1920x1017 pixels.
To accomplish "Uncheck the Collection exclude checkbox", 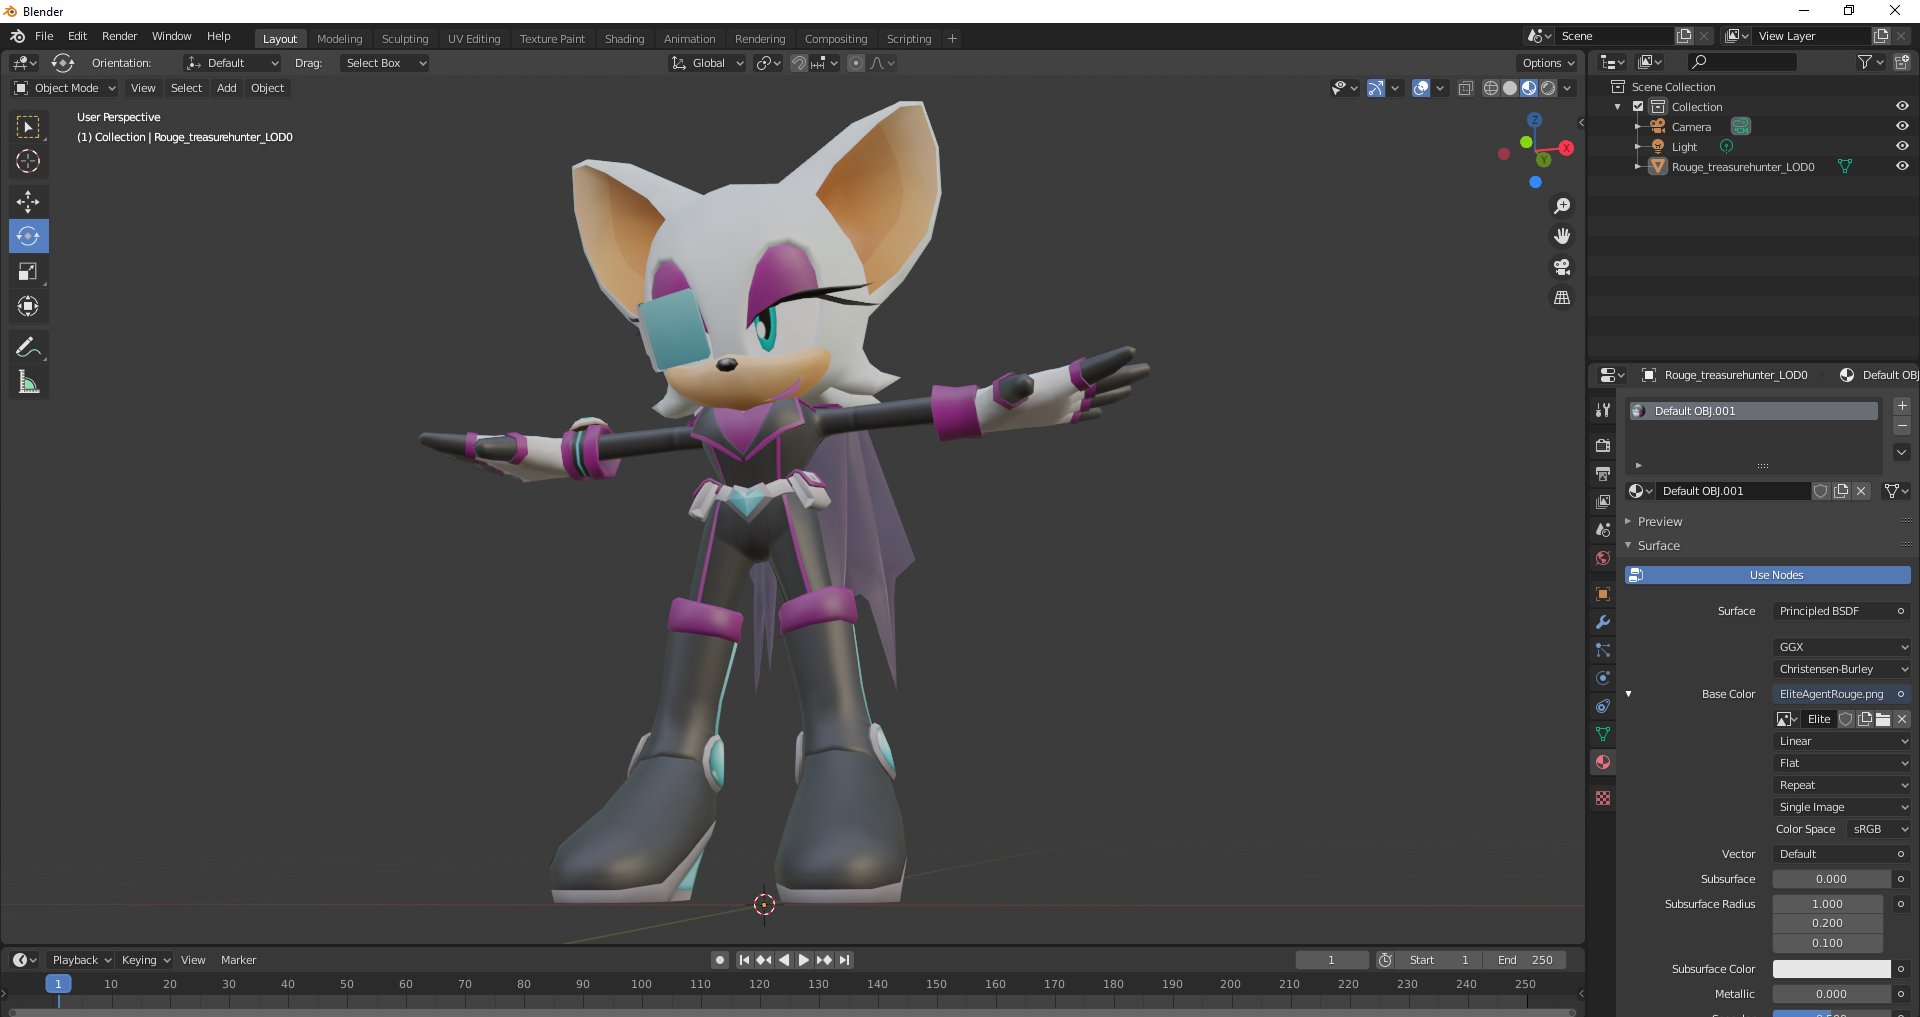I will tap(1638, 106).
